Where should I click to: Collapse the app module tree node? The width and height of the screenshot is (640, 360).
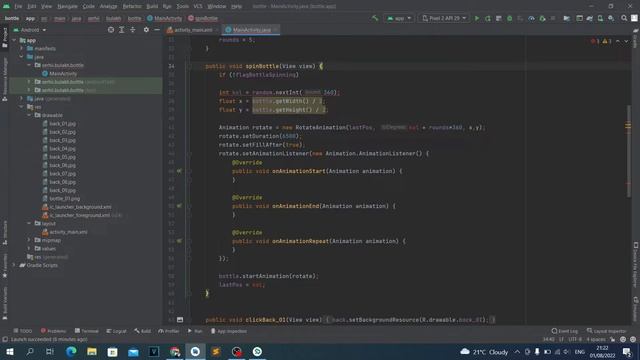coord(14,40)
